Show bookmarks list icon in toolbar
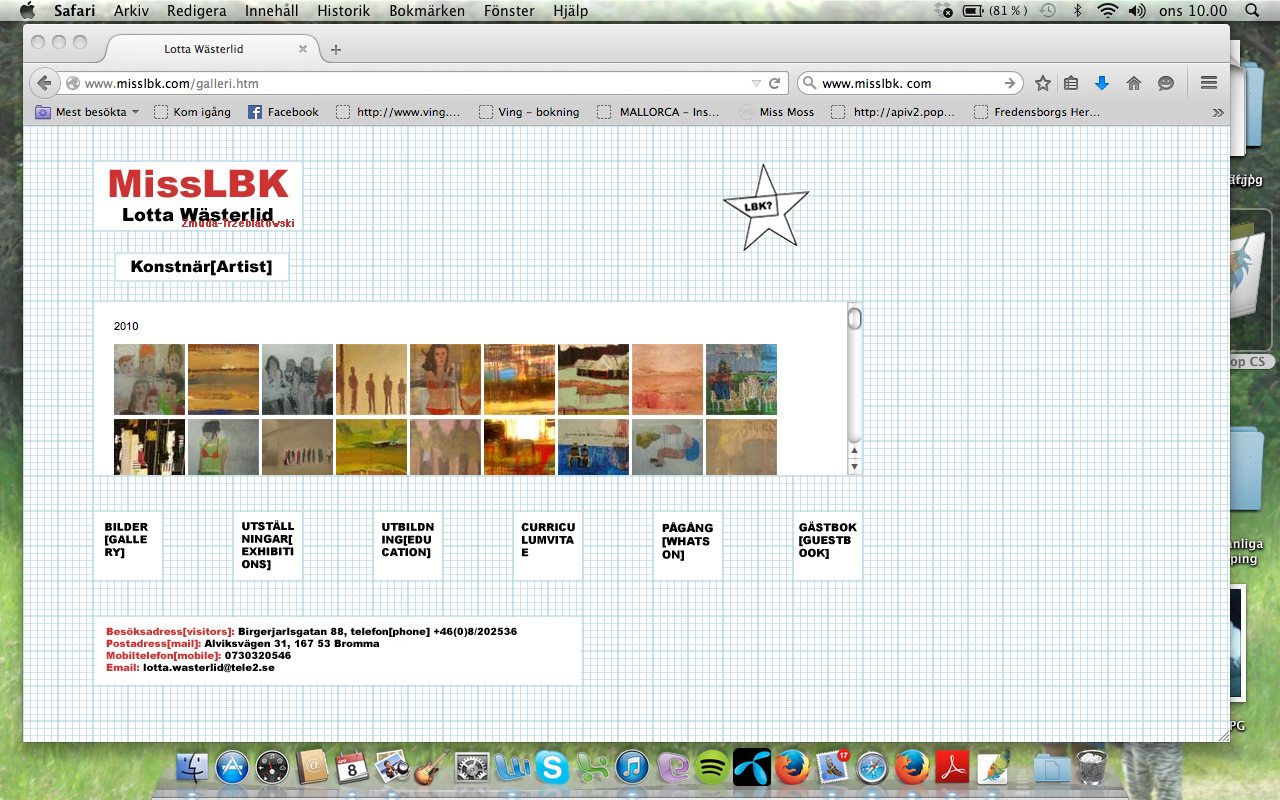Viewport: 1280px width, 800px height. click(1071, 83)
